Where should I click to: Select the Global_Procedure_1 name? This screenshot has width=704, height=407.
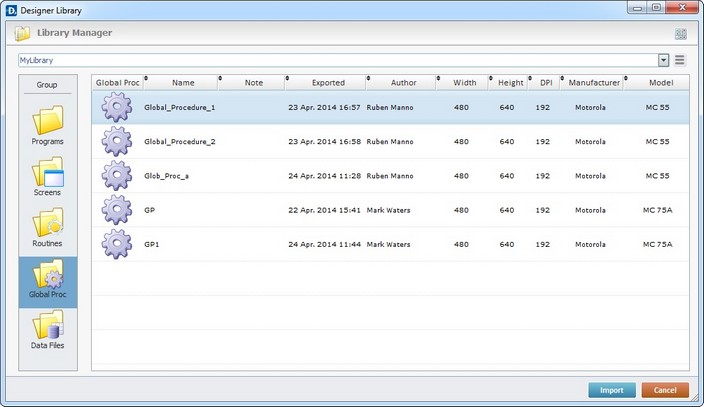[x=180, y=107]
